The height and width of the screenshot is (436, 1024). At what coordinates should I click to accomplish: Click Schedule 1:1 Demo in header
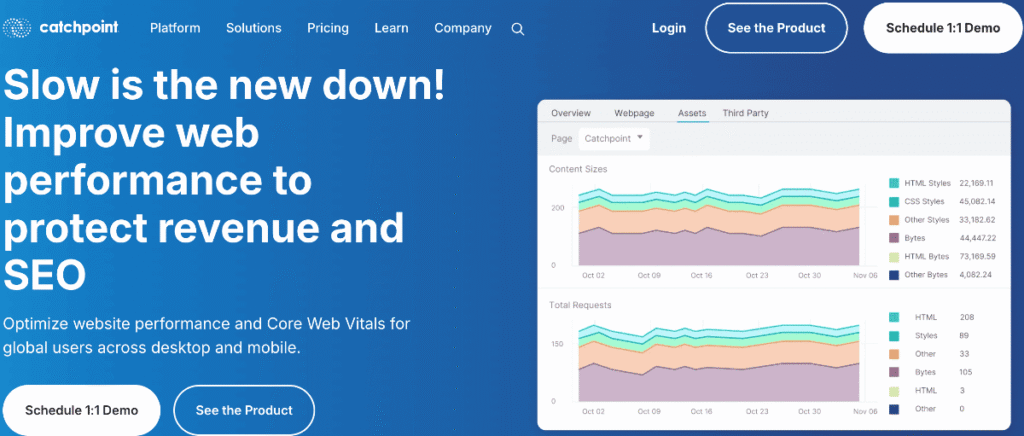943,28
